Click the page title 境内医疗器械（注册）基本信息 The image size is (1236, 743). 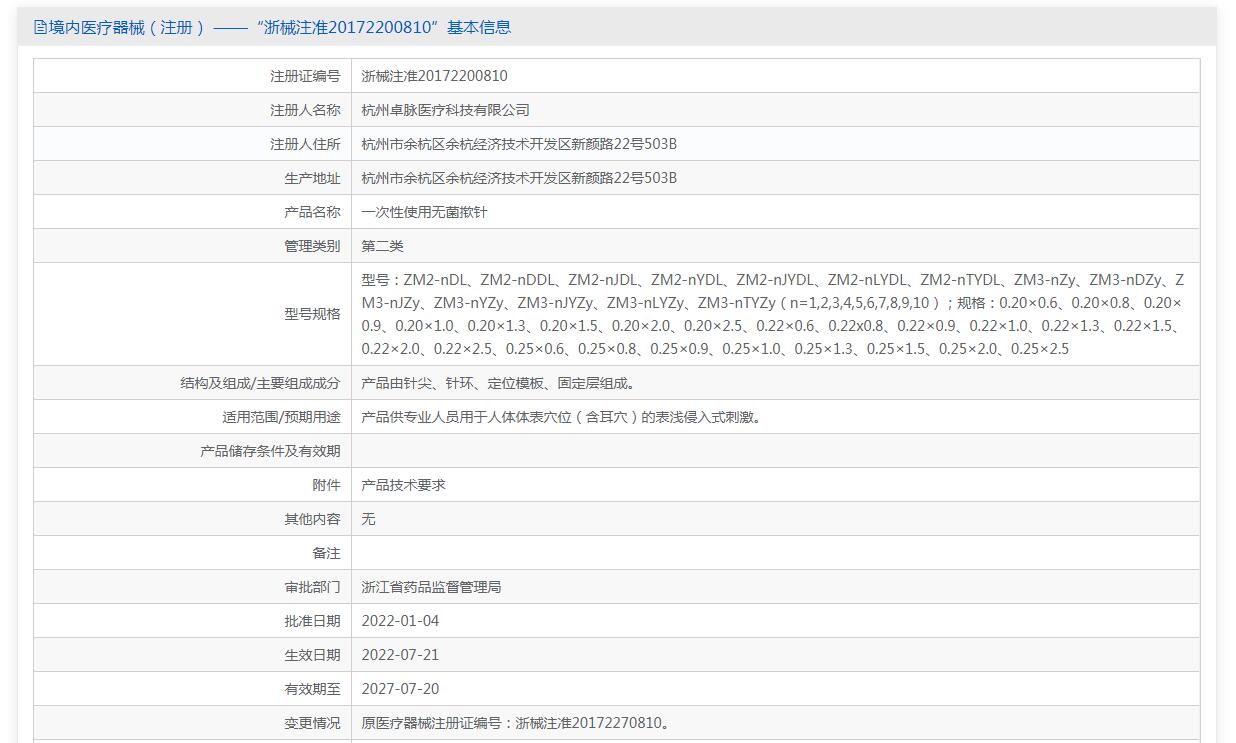coord(280,27)
